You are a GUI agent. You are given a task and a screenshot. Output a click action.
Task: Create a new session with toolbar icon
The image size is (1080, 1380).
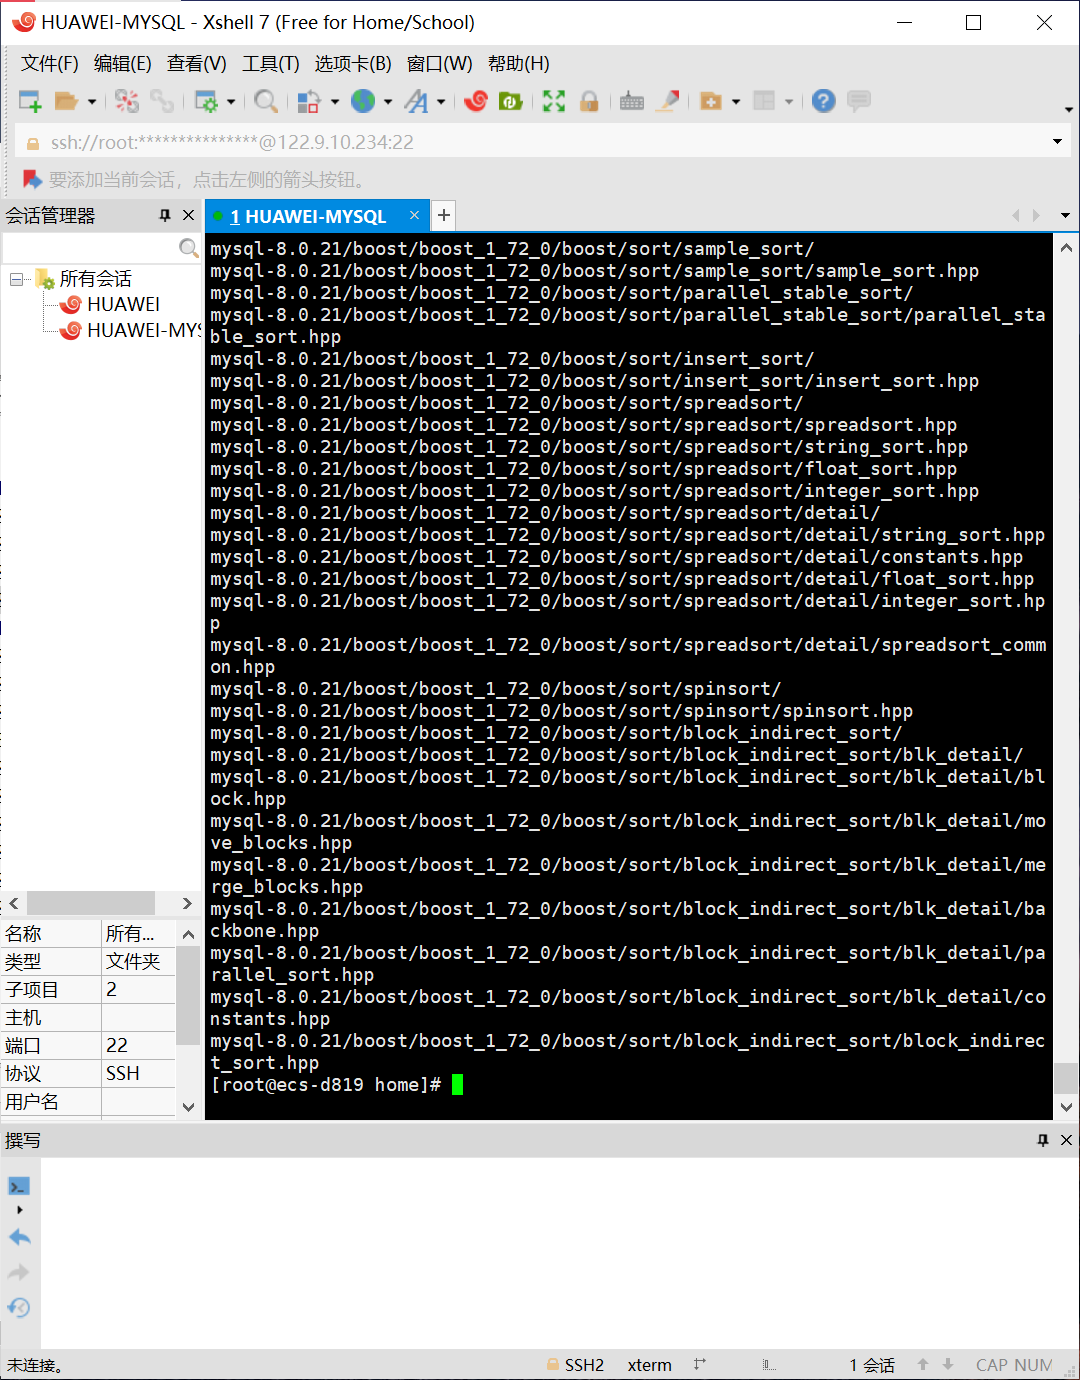[30, 101]
